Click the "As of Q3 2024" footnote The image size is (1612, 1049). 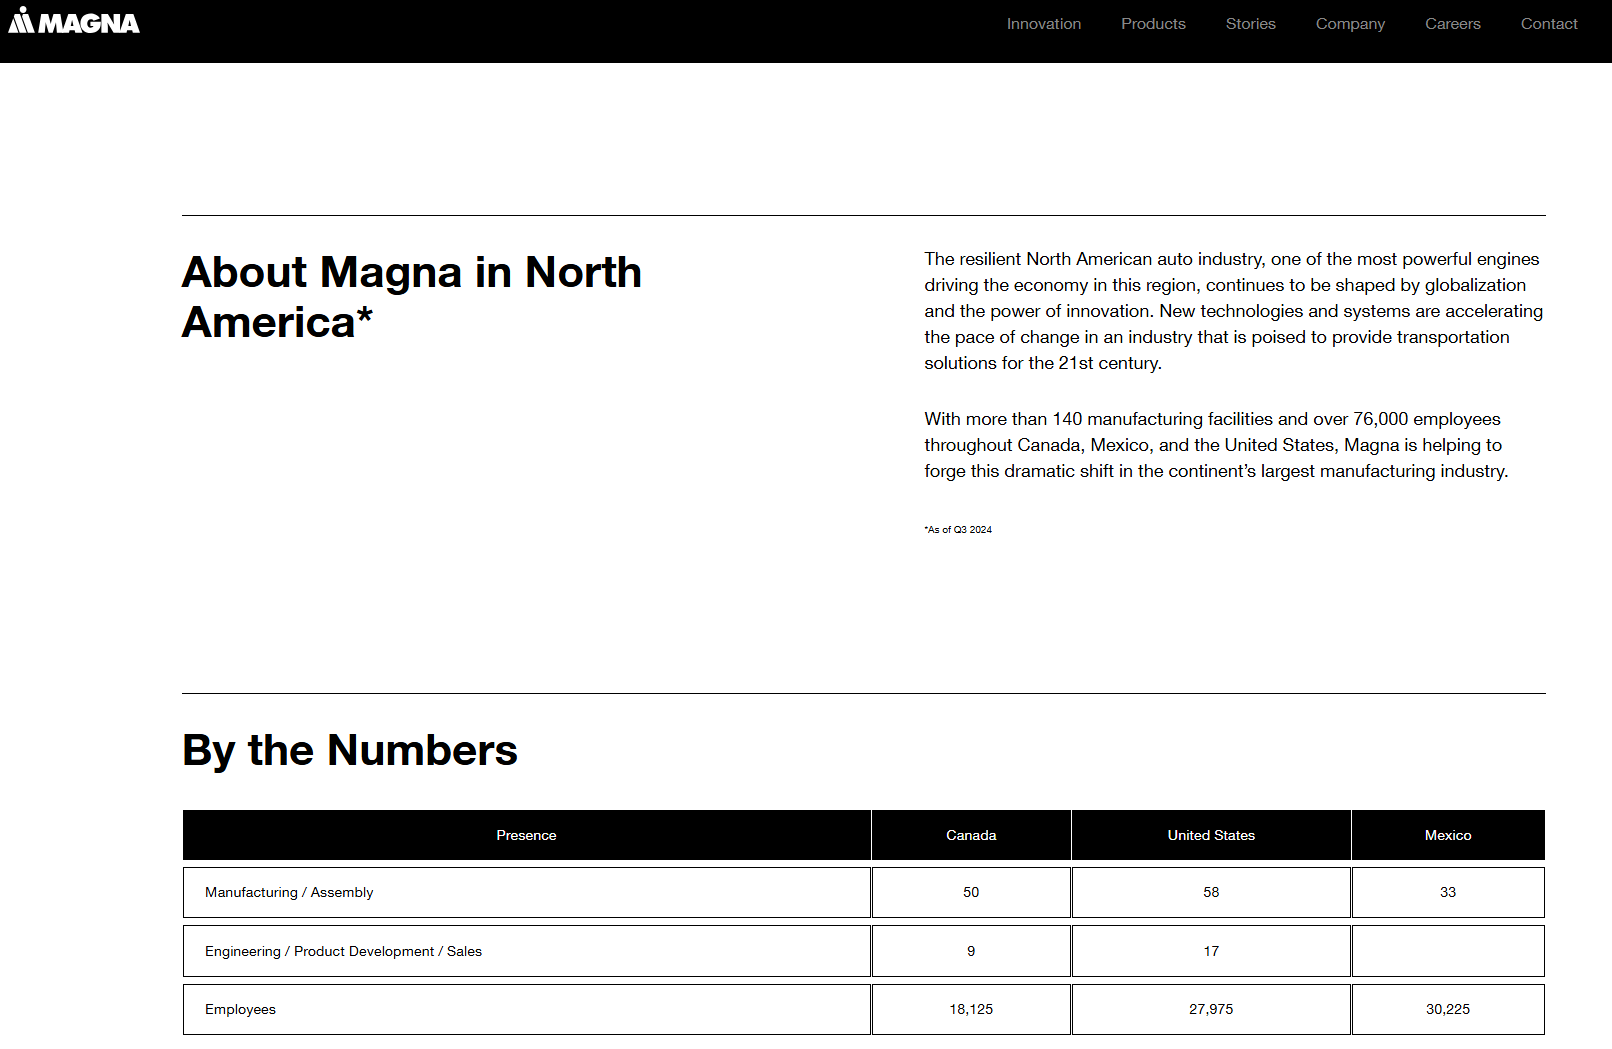[958, 530]
